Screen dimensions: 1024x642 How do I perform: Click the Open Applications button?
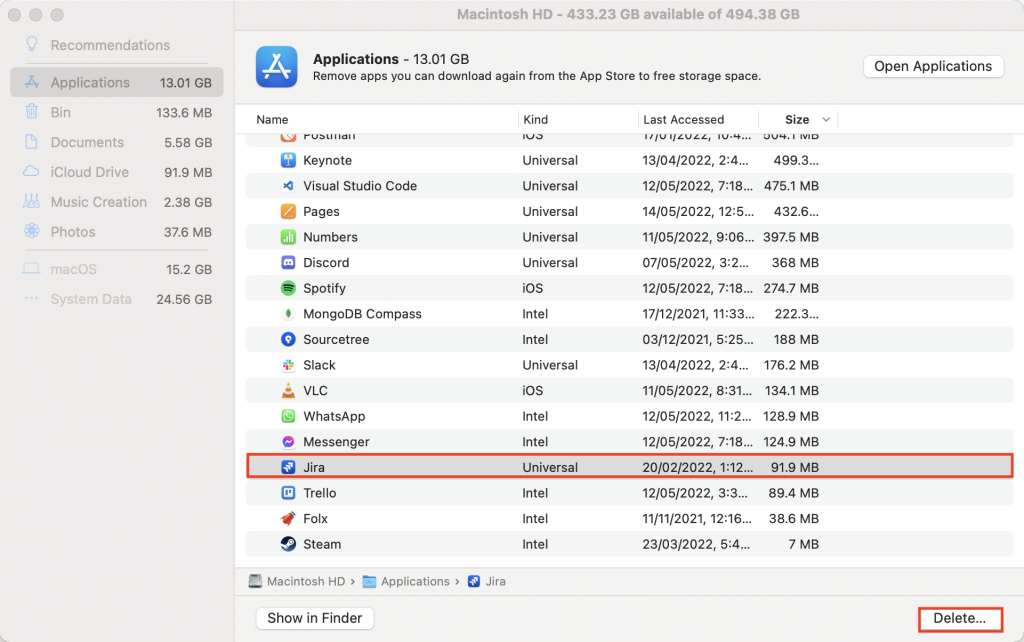point(933,66)
